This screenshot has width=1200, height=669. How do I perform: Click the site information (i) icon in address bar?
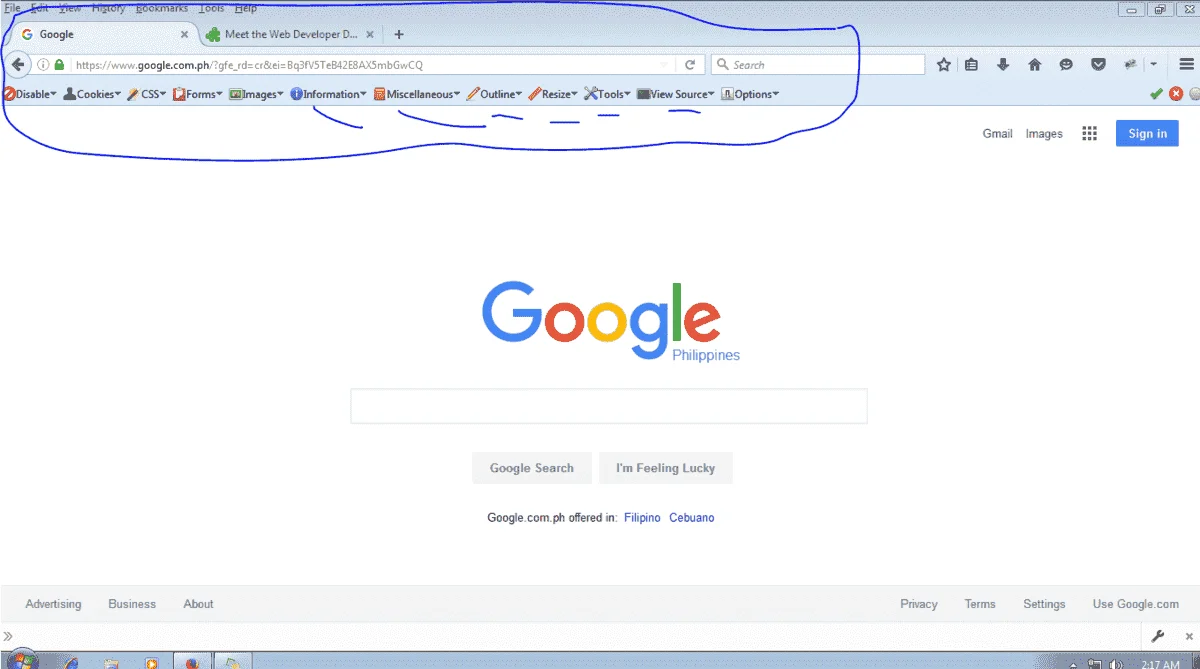(43, 65)
